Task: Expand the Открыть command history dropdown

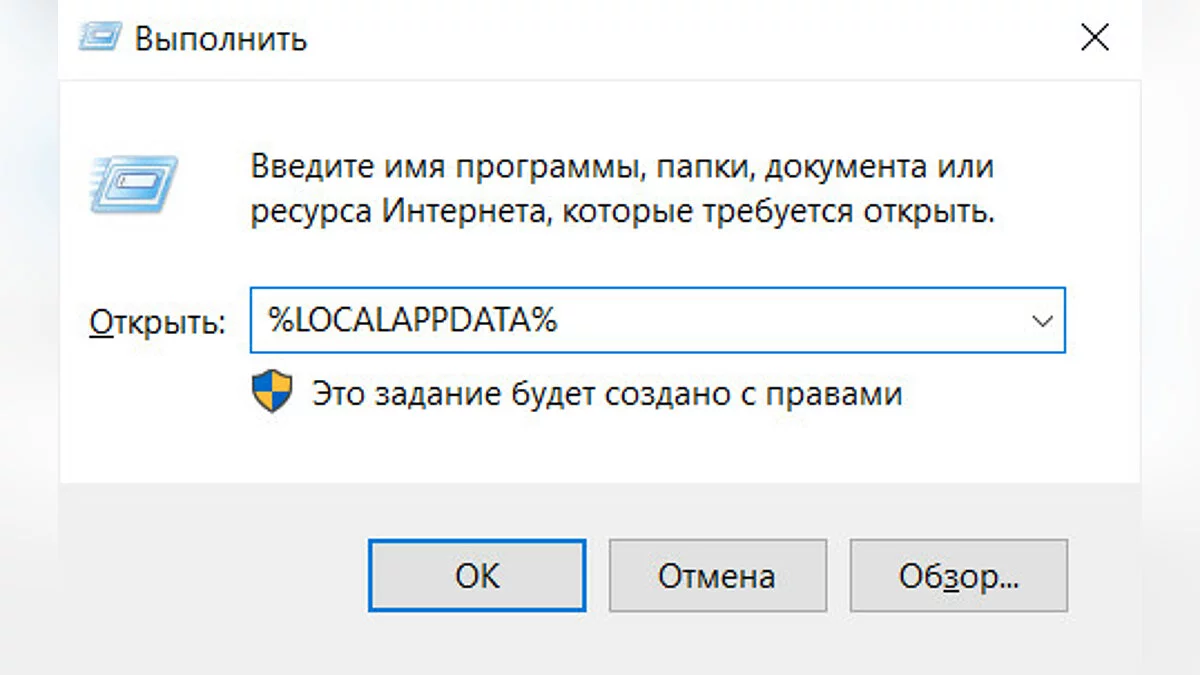Action: pos(1042,321)
